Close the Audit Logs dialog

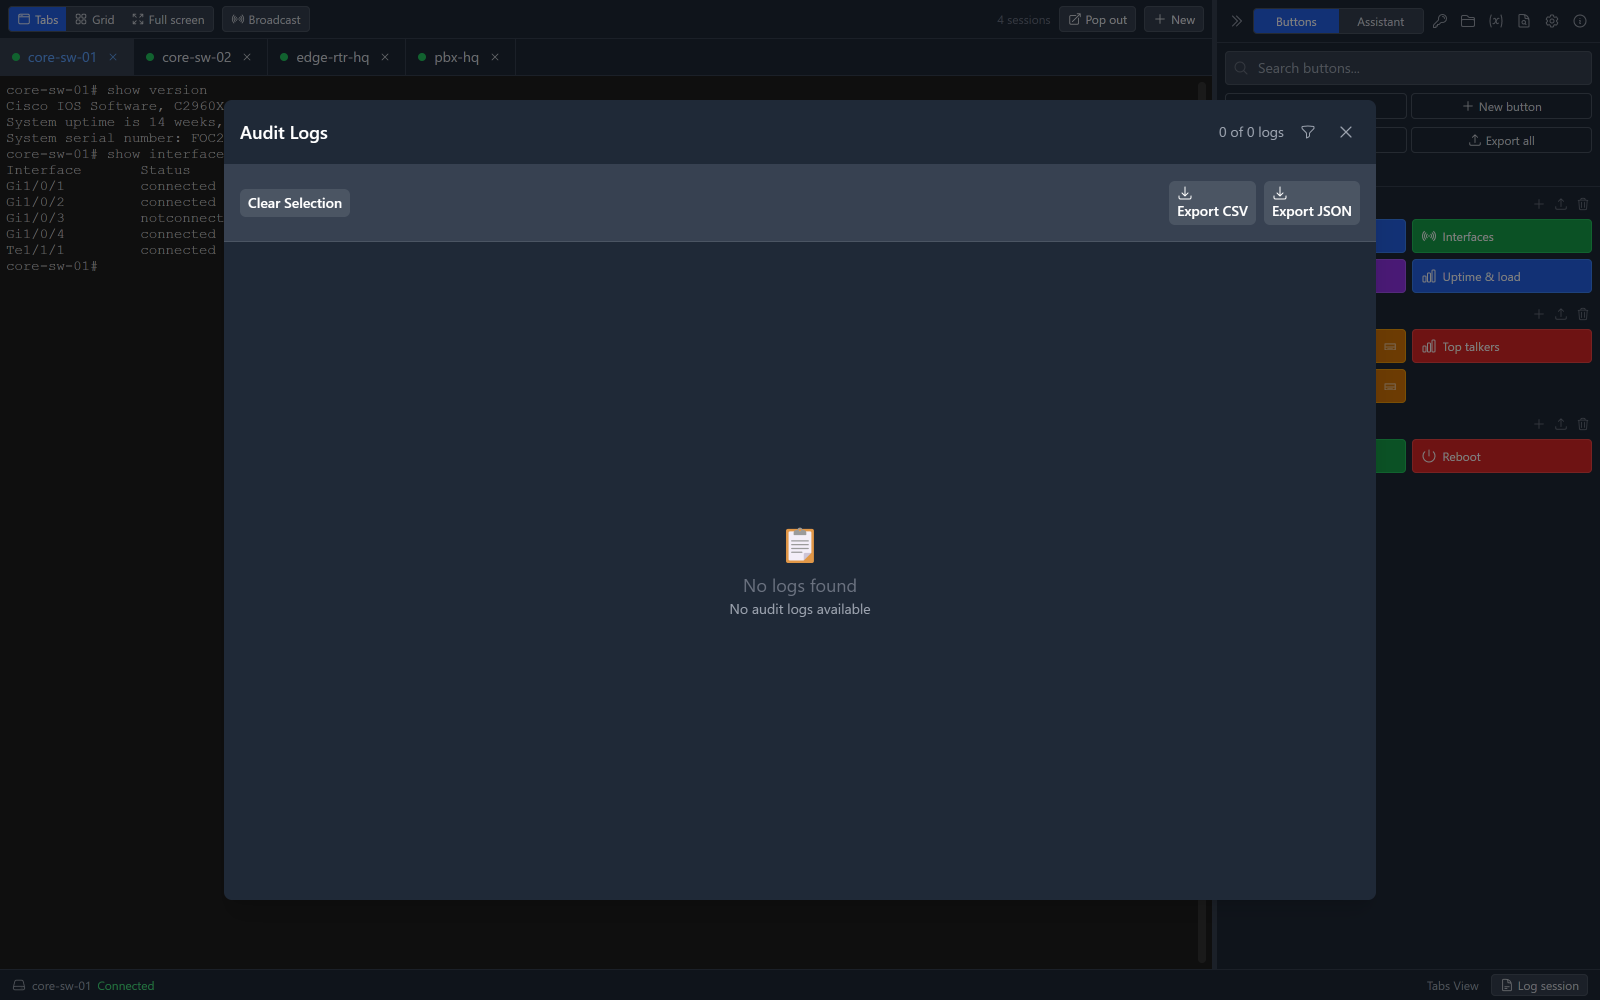tap(1346, 132)
